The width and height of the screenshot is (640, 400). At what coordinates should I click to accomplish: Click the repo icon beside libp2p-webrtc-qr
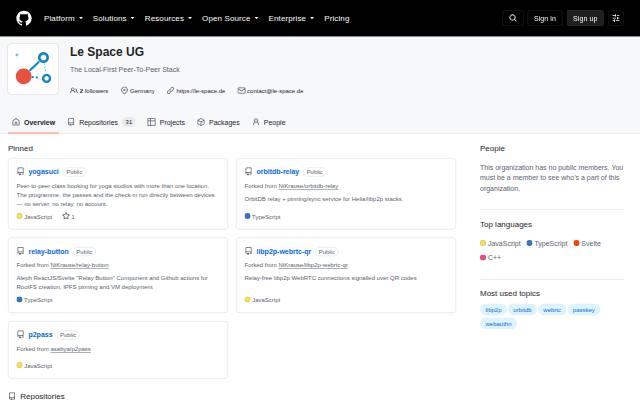(248, 251)
